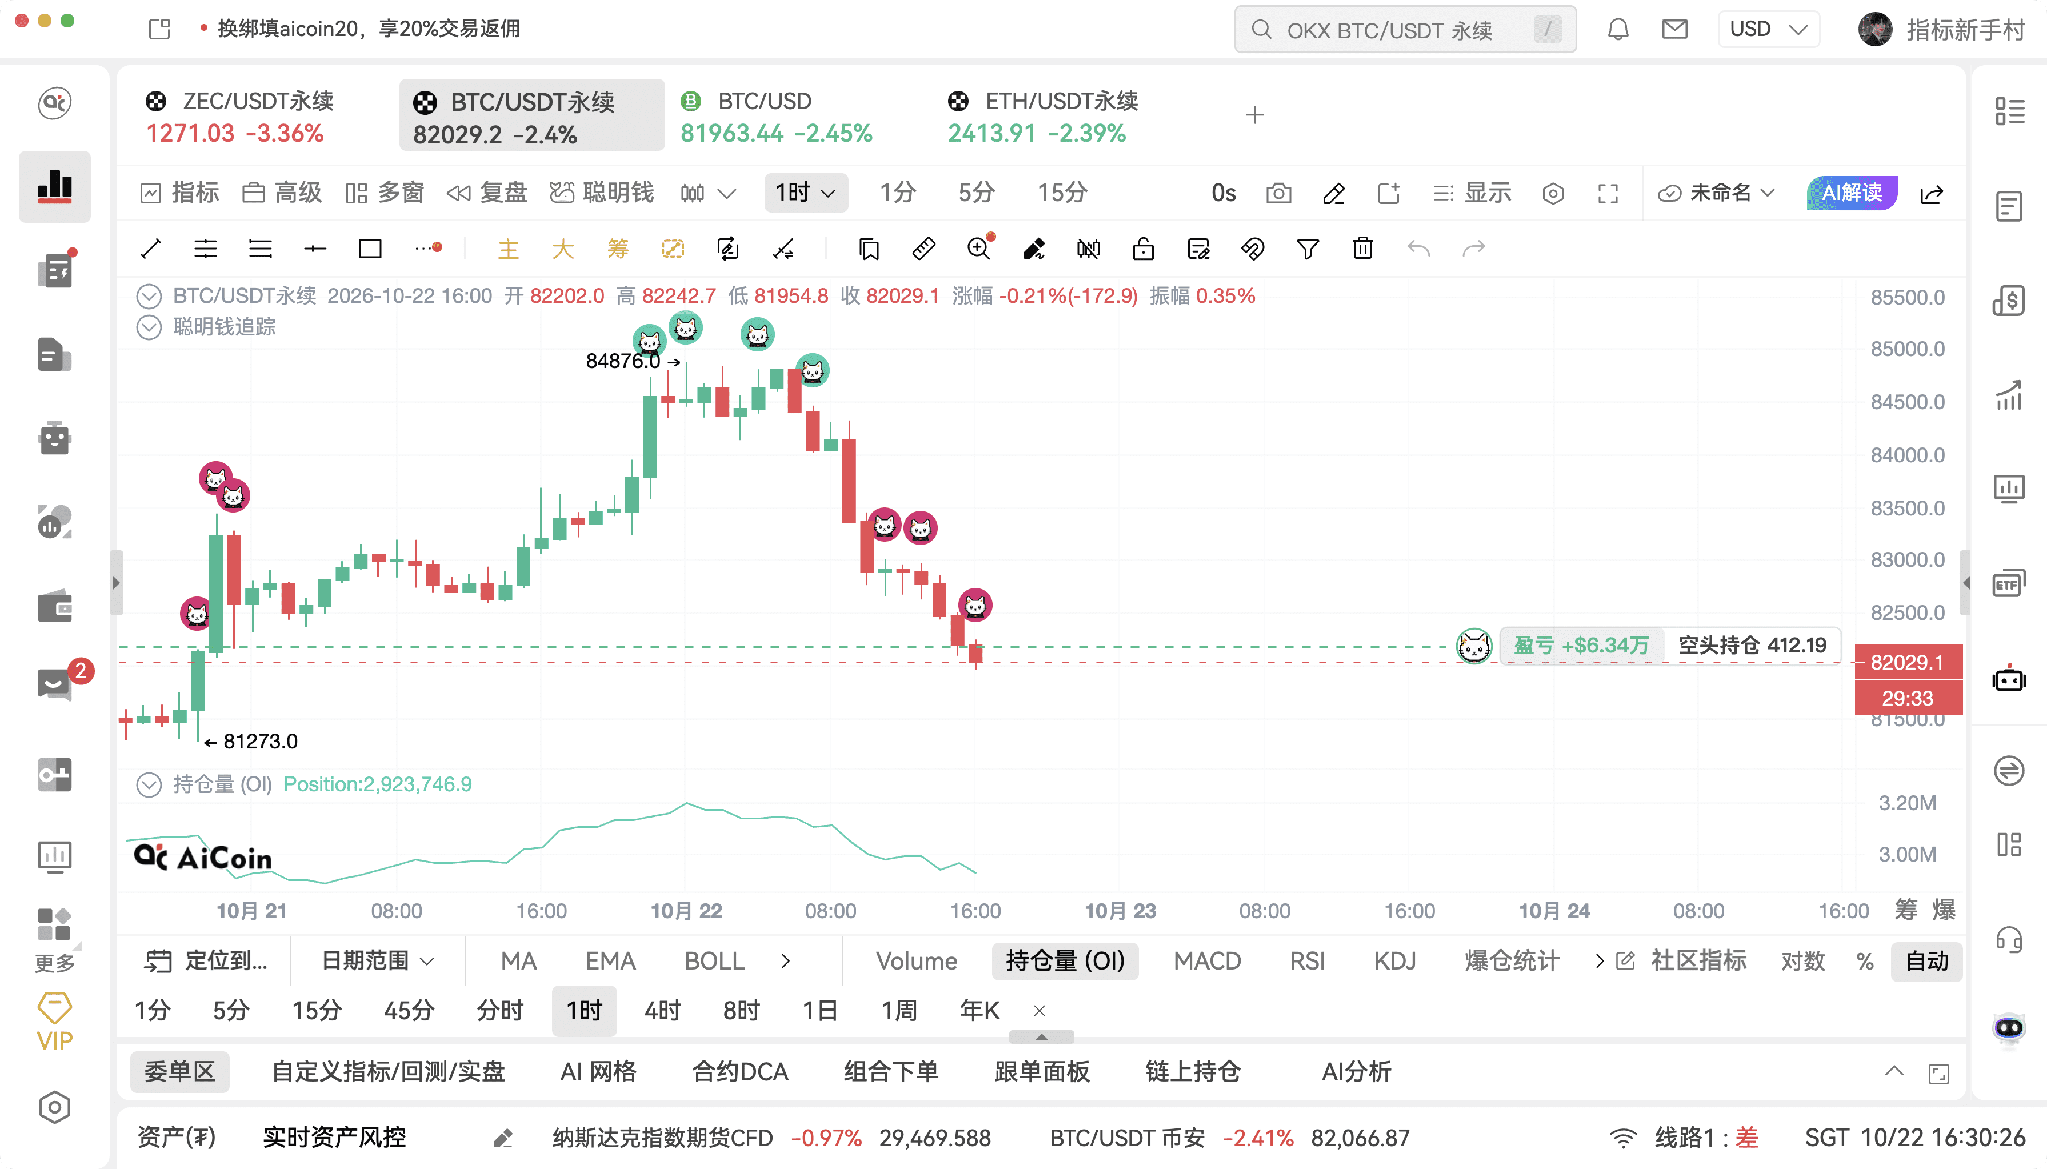Image resolution: width=2047 pixels, height=1169 pixels.
Task: Open the ETF panel in right sidebar
Action: click(x=2009, y=583)
